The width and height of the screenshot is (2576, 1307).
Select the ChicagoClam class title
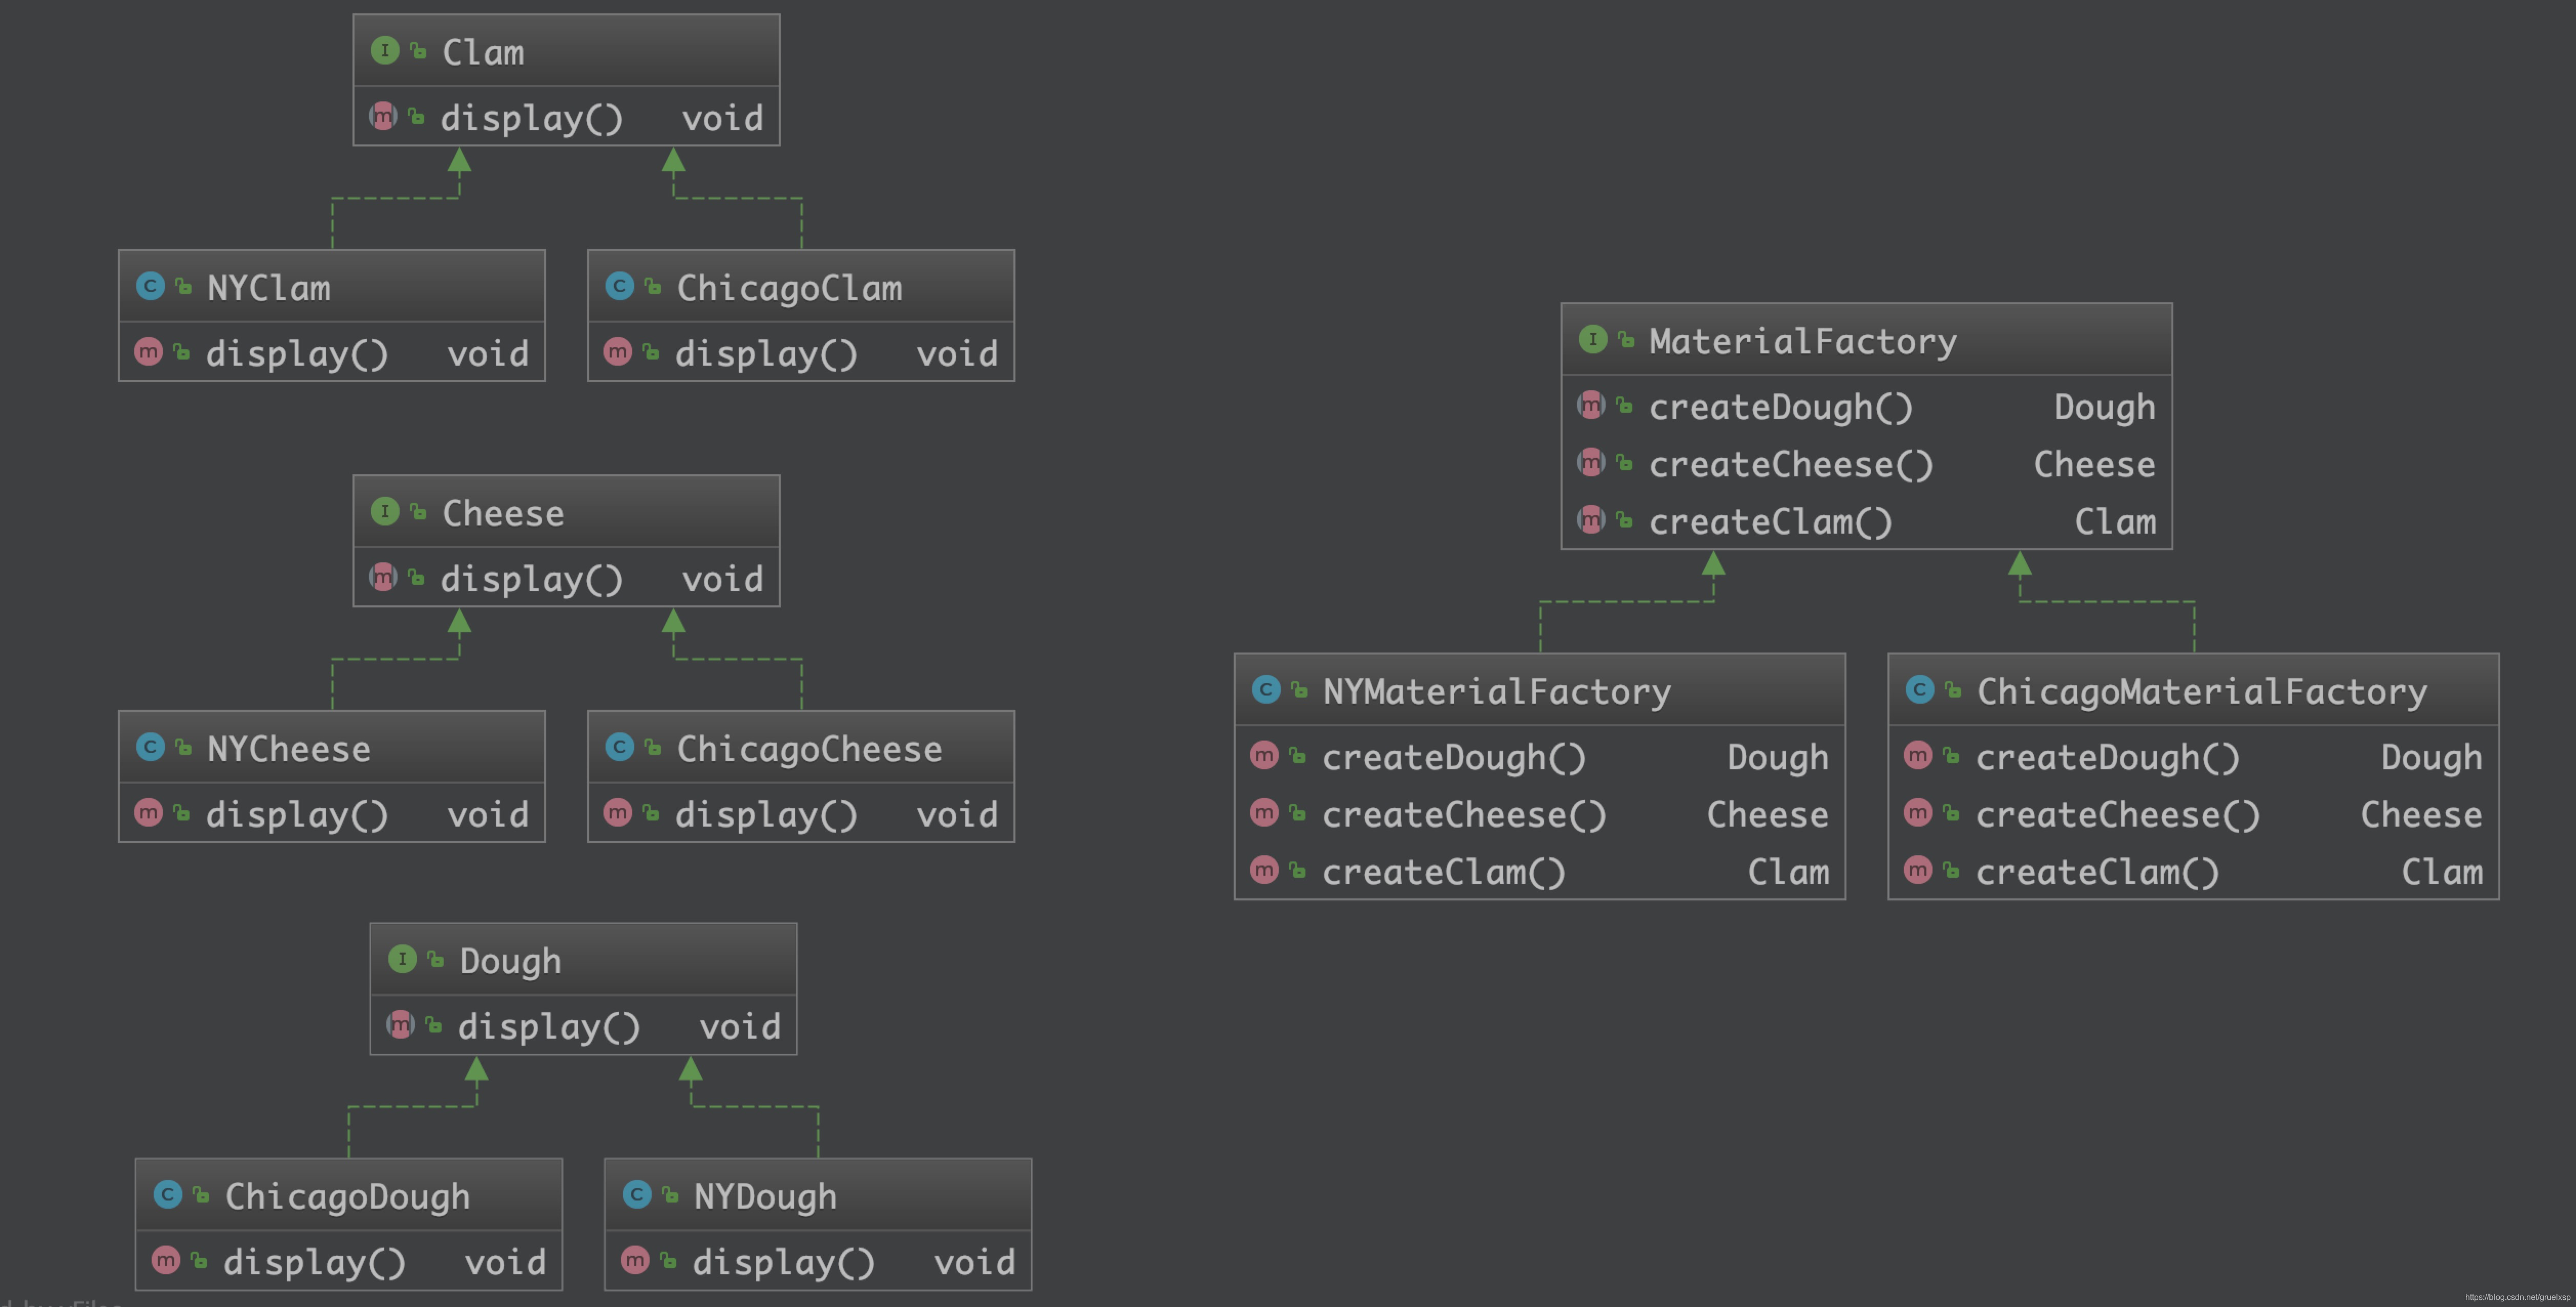click(789, 288)
